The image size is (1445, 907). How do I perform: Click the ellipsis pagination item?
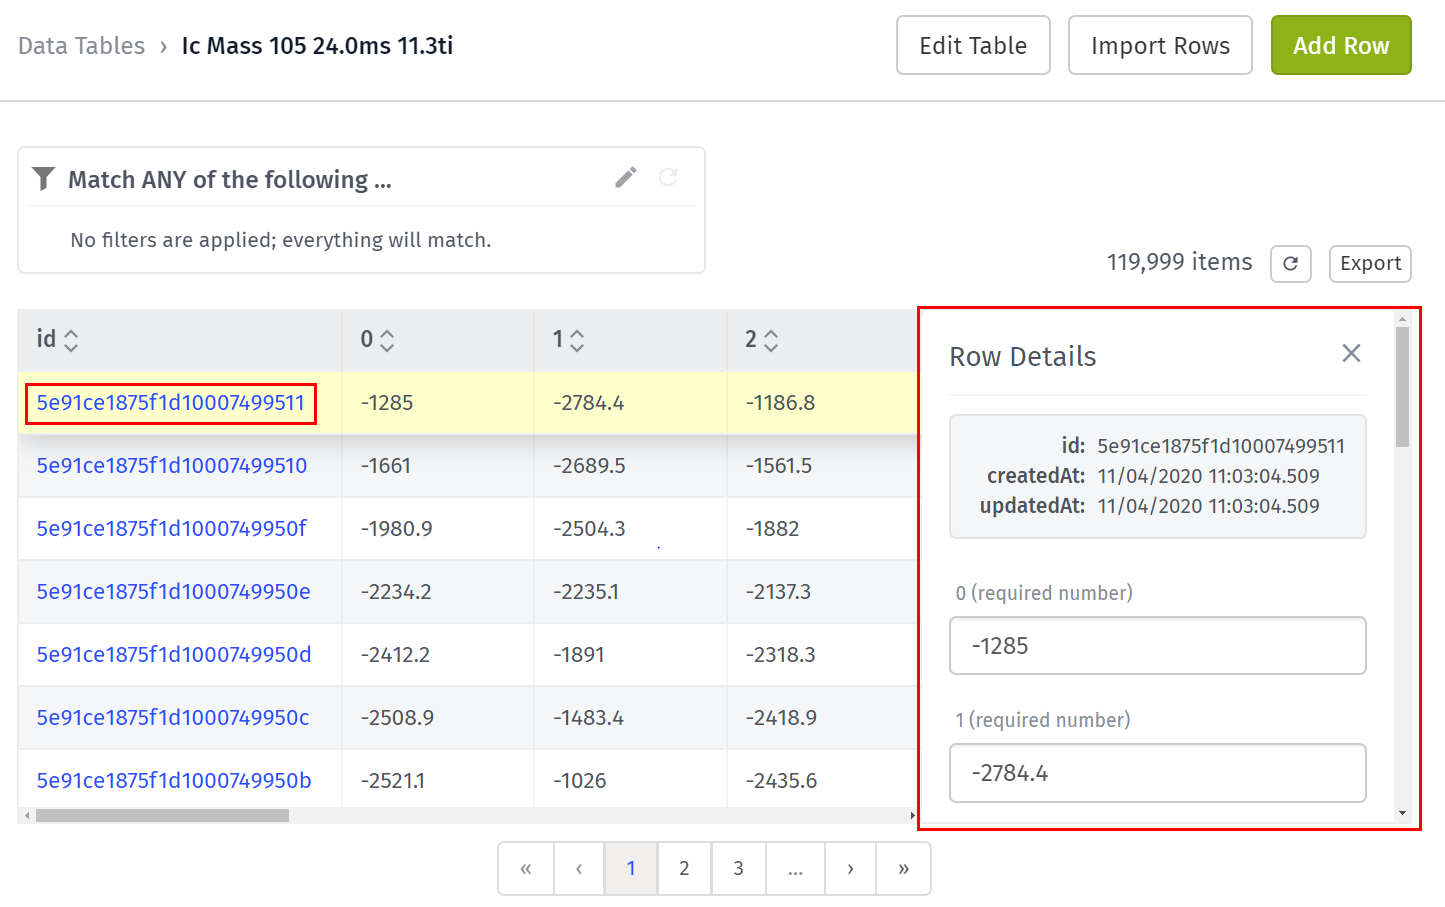[x=795, y=868]
